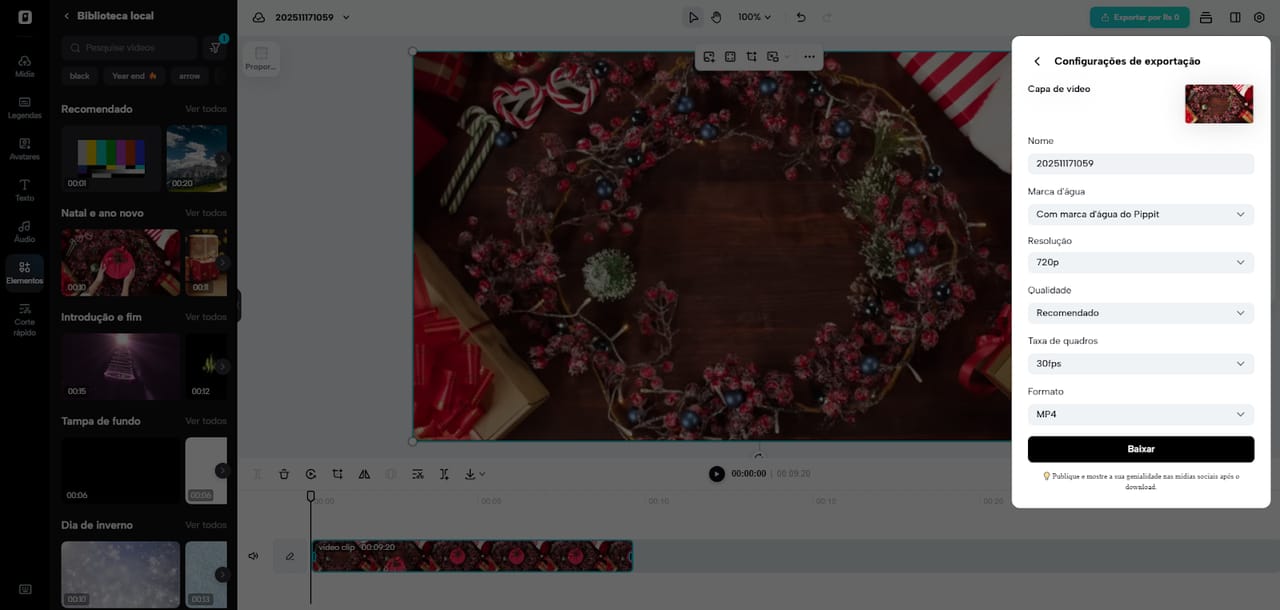
Task: Open the Formato MP4 dropdown
Action: point(1140,414)
